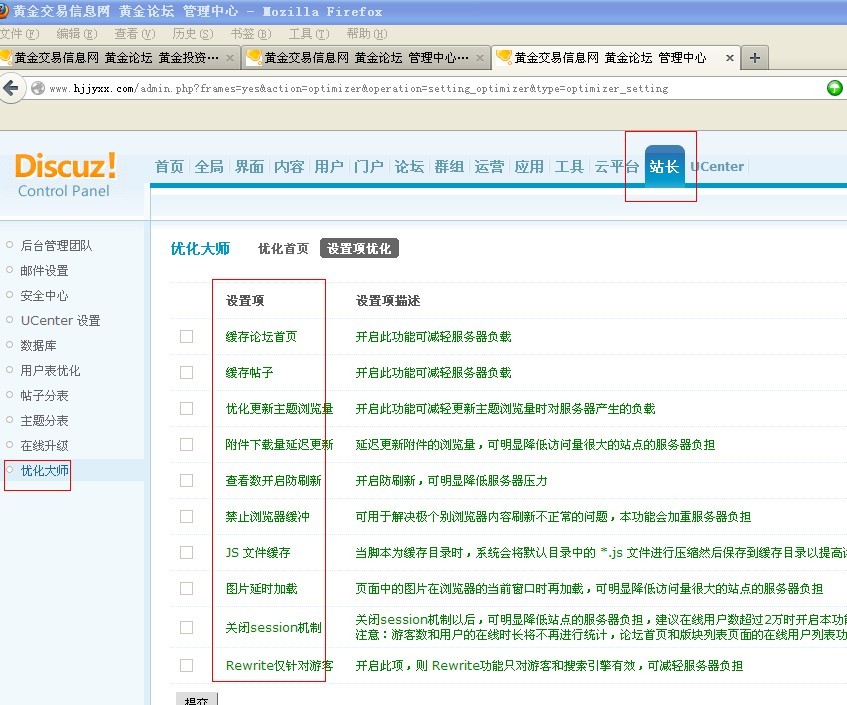Tick the 附件下载量延迟更新 checkbox
The image size is (847, 705).
(186, 445)
